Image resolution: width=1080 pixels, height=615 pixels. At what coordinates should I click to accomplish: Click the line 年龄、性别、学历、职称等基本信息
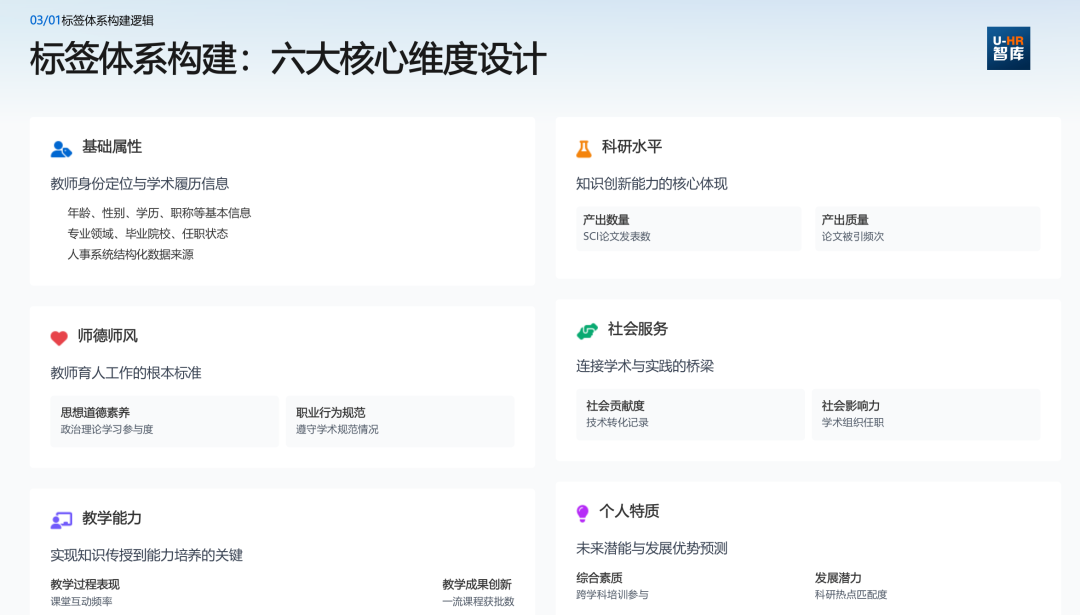159,213
